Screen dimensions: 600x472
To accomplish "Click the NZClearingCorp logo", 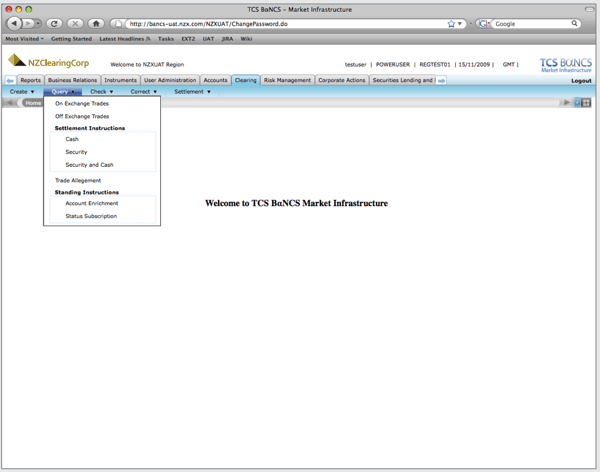I will pos(49,61).
